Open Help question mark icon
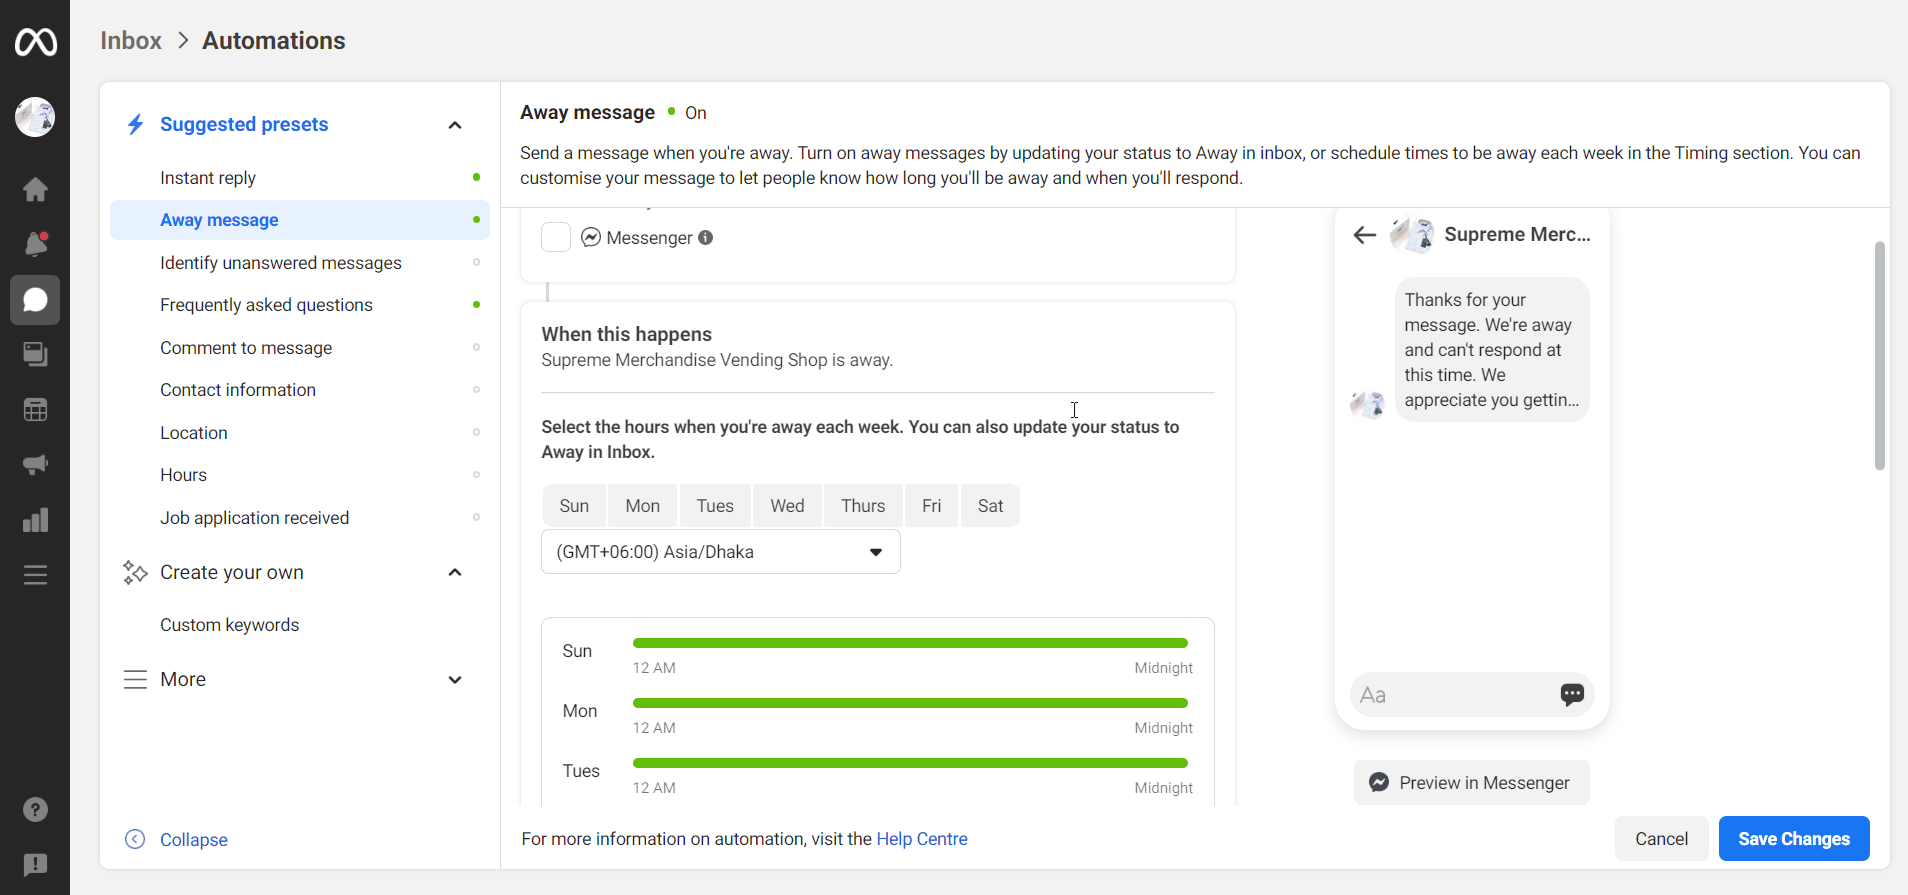 pos(35,809)
